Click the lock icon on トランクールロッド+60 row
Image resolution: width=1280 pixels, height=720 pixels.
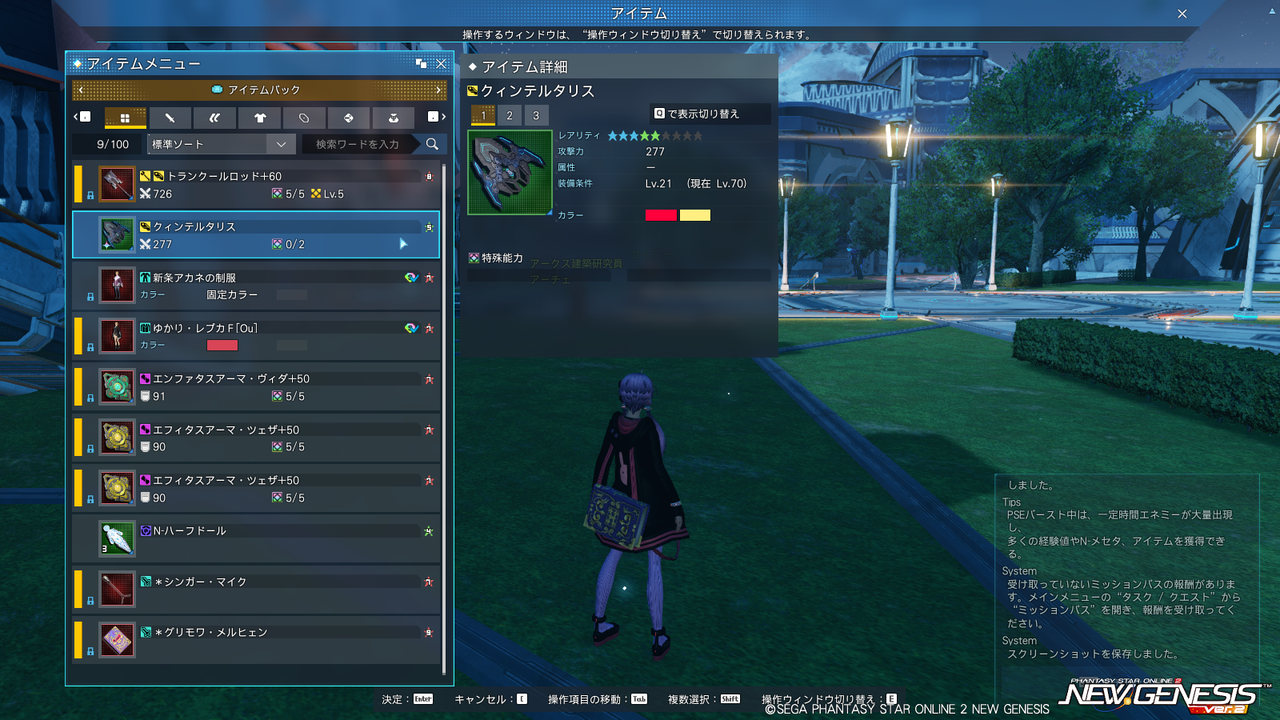(90, 195)
